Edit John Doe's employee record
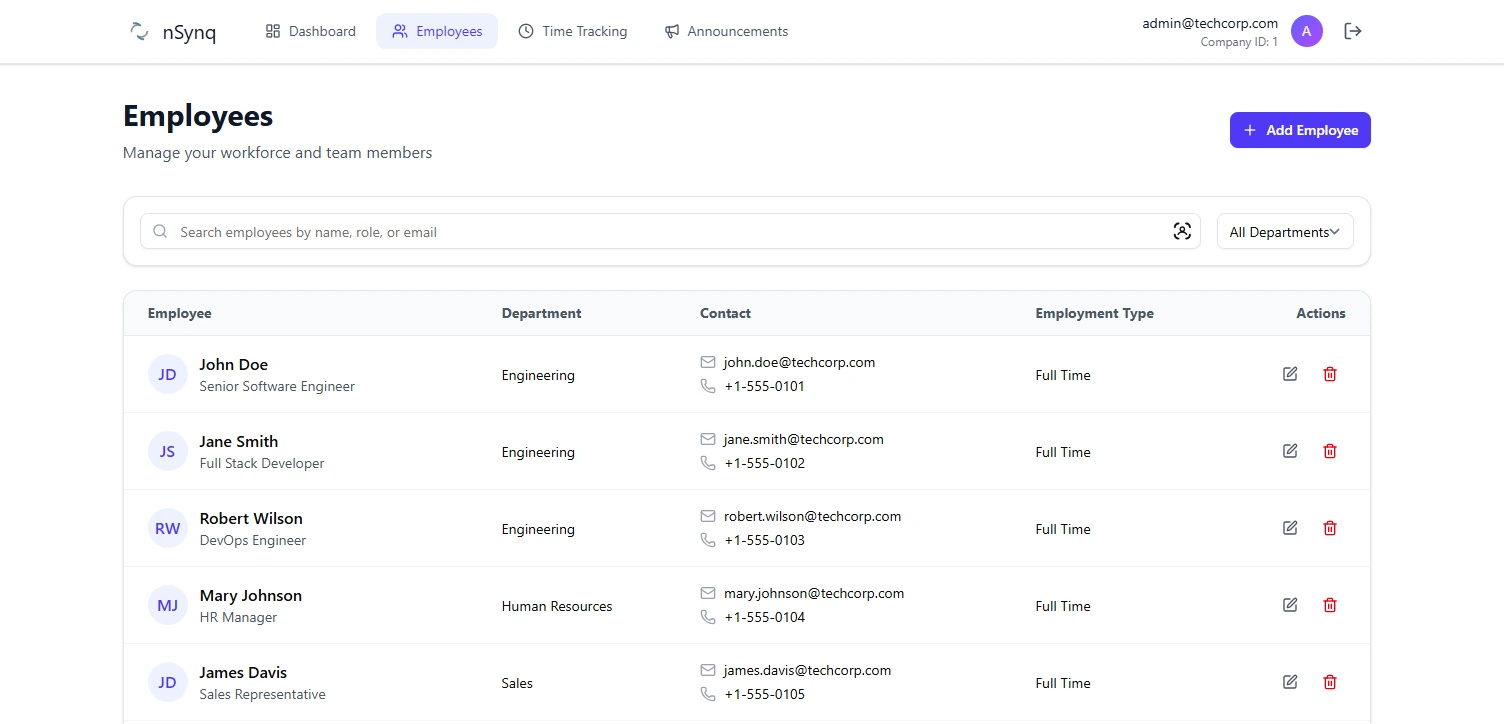Screen dimensions: 1504x724 1289,373
